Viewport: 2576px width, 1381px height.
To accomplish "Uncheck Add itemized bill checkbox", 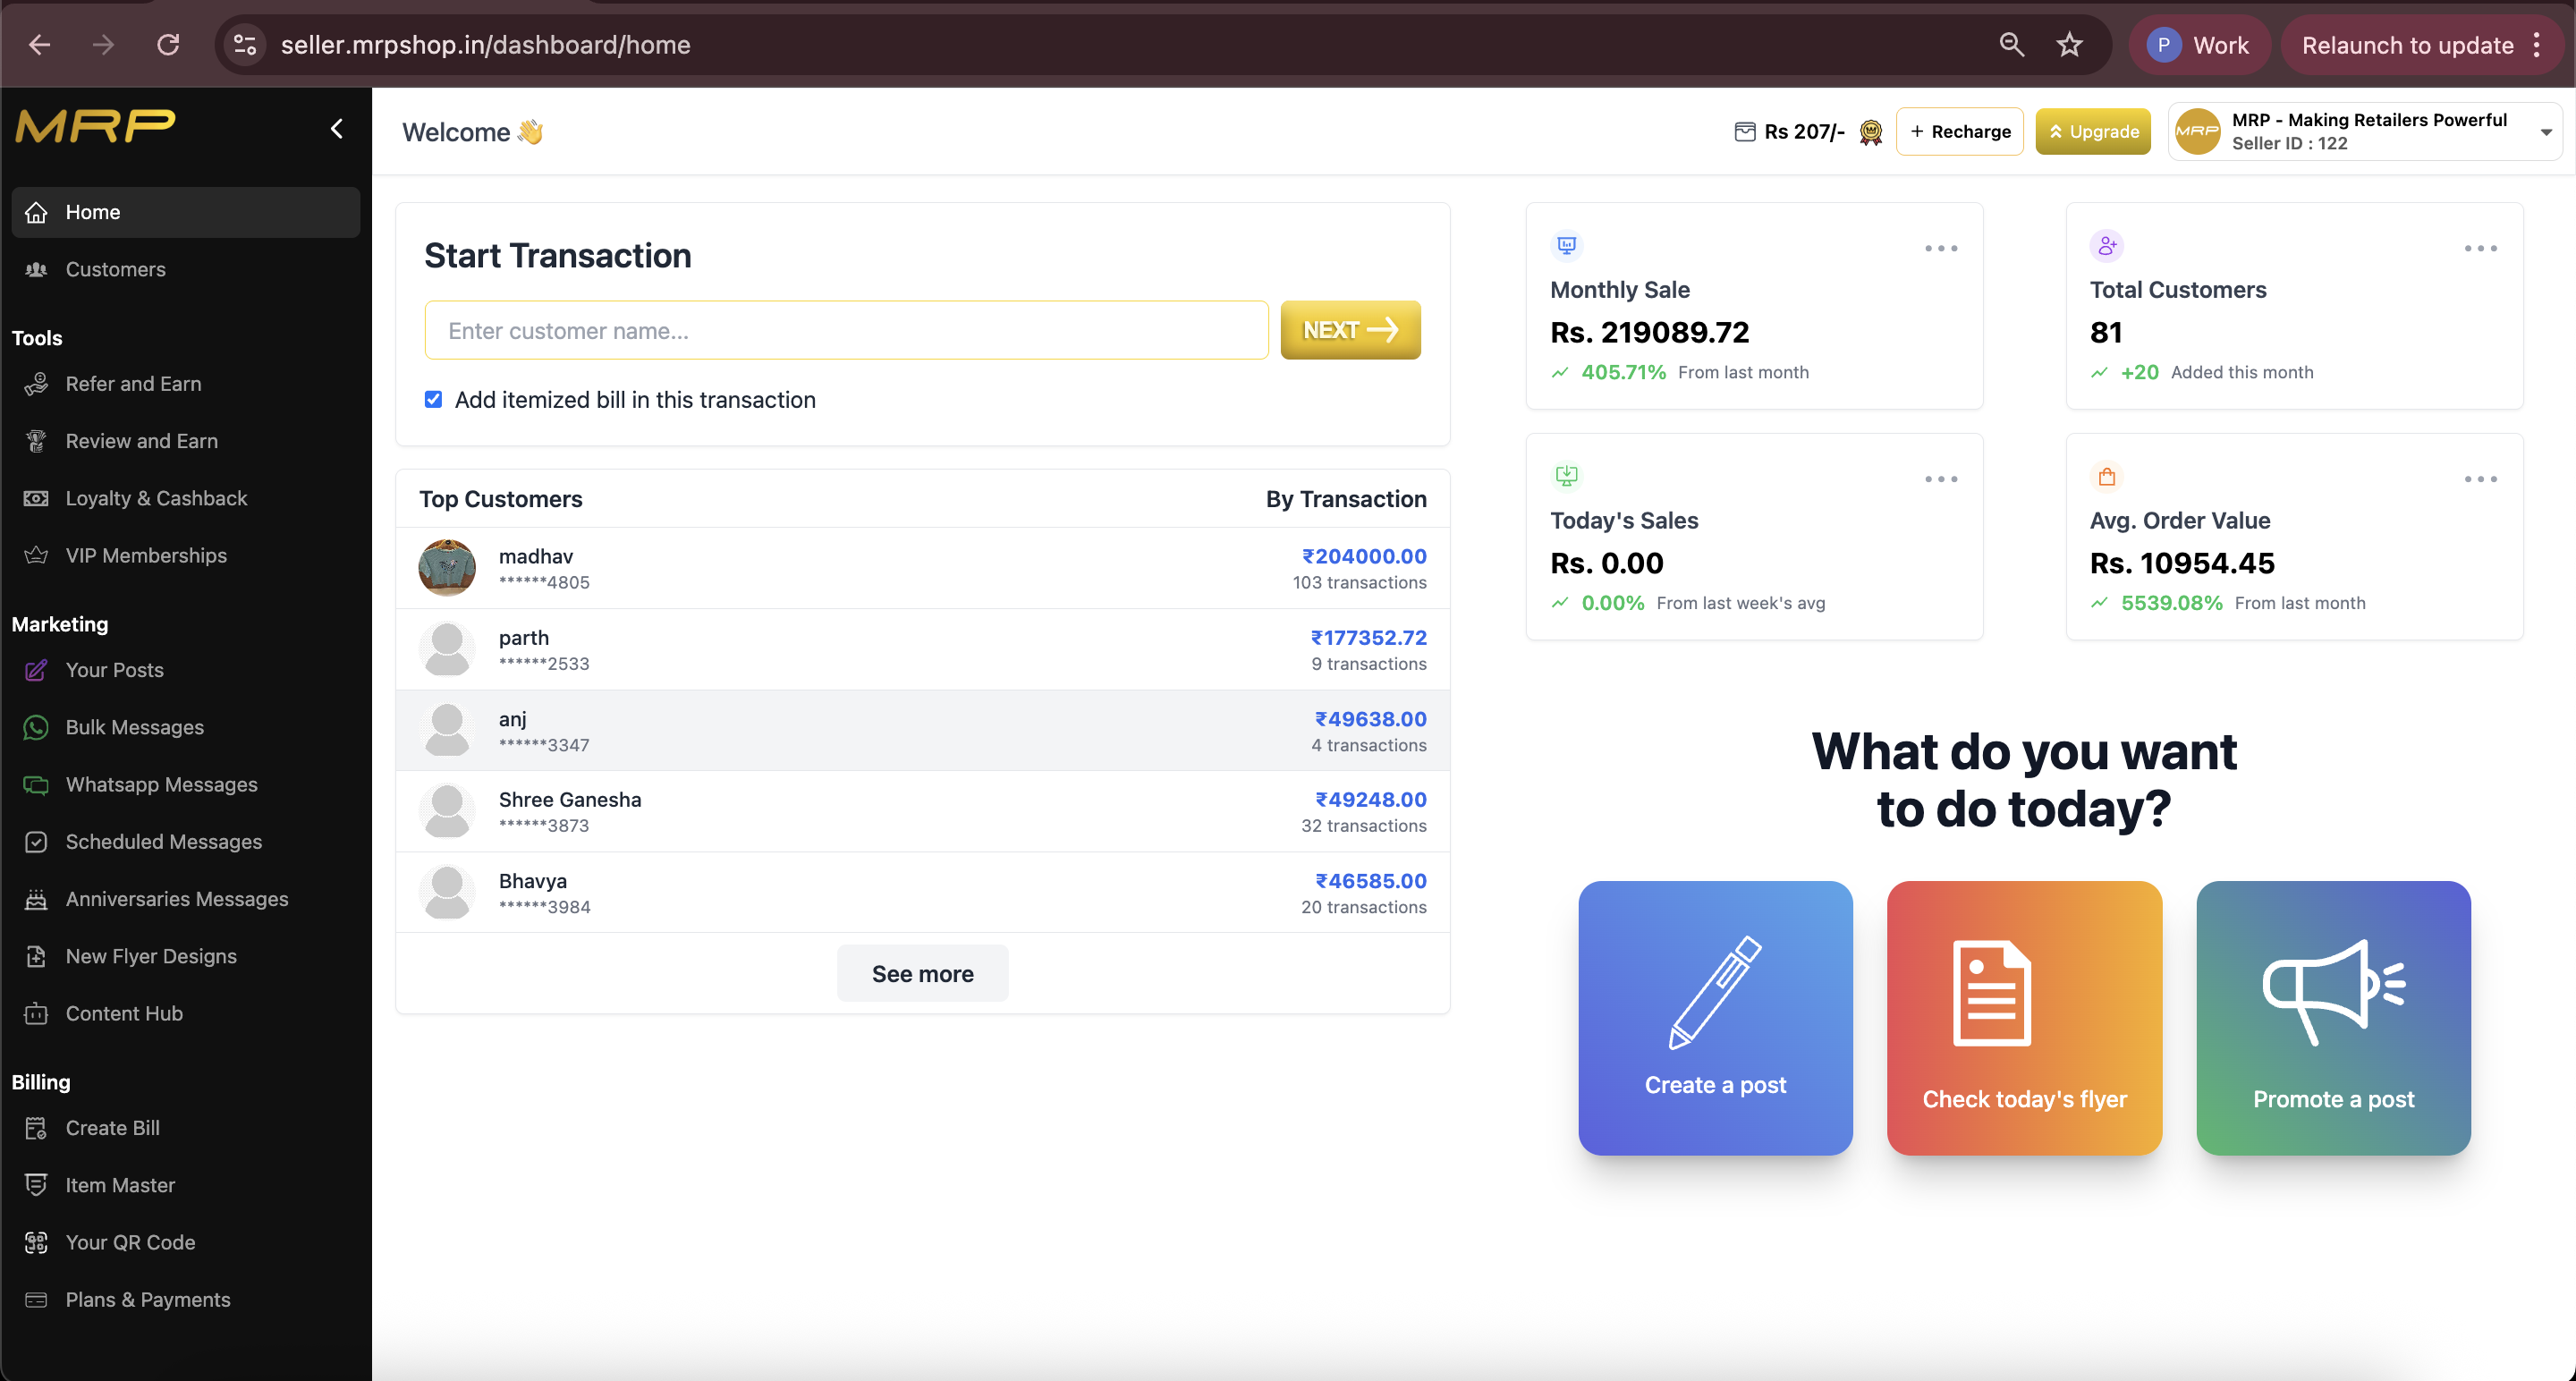I will [433, 399].
